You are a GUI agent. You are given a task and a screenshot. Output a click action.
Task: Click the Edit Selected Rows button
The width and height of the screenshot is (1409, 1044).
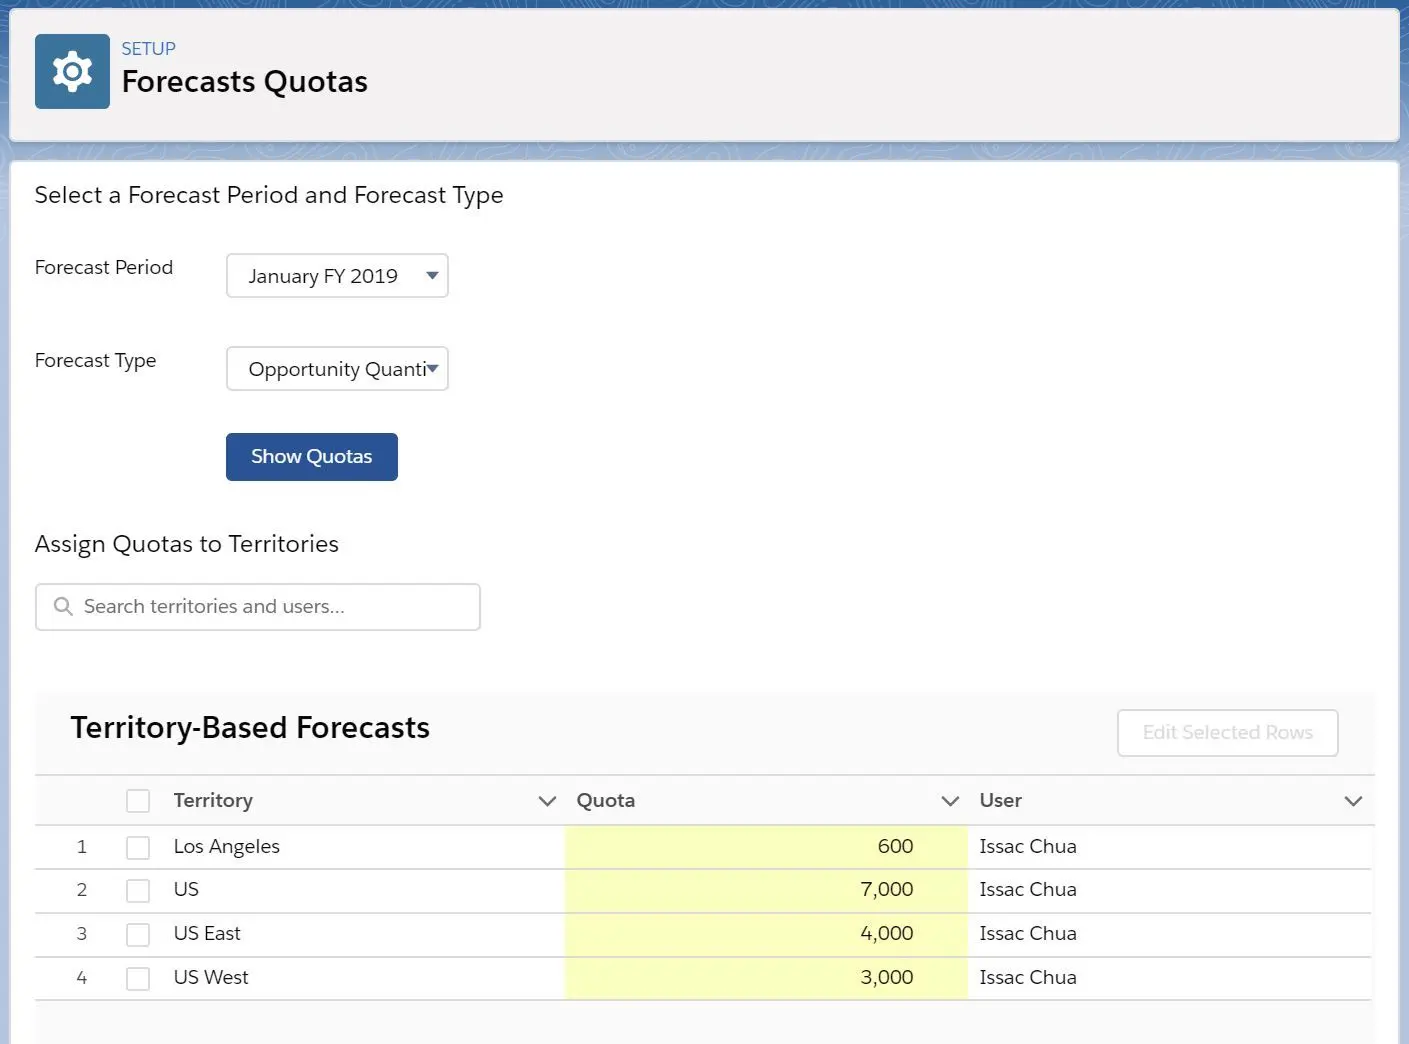coord(1228,733)
